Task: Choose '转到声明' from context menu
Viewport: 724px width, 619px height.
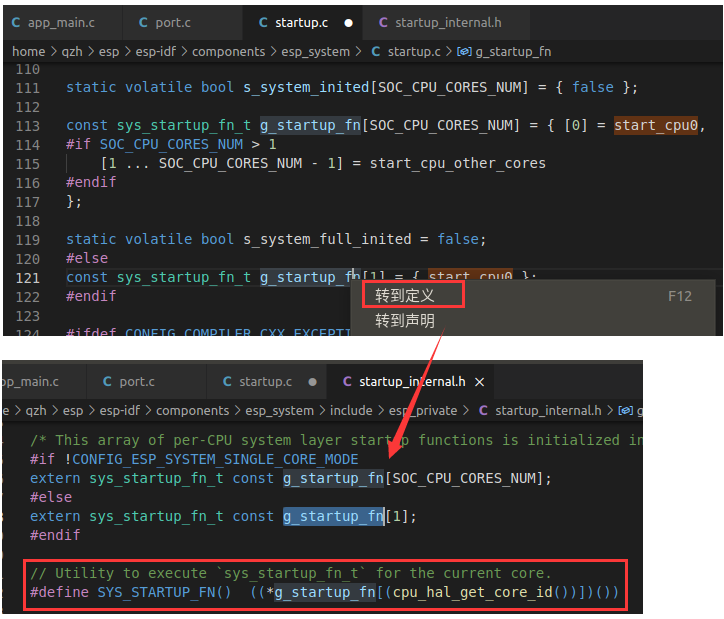Action: click(x=404, y=320)
